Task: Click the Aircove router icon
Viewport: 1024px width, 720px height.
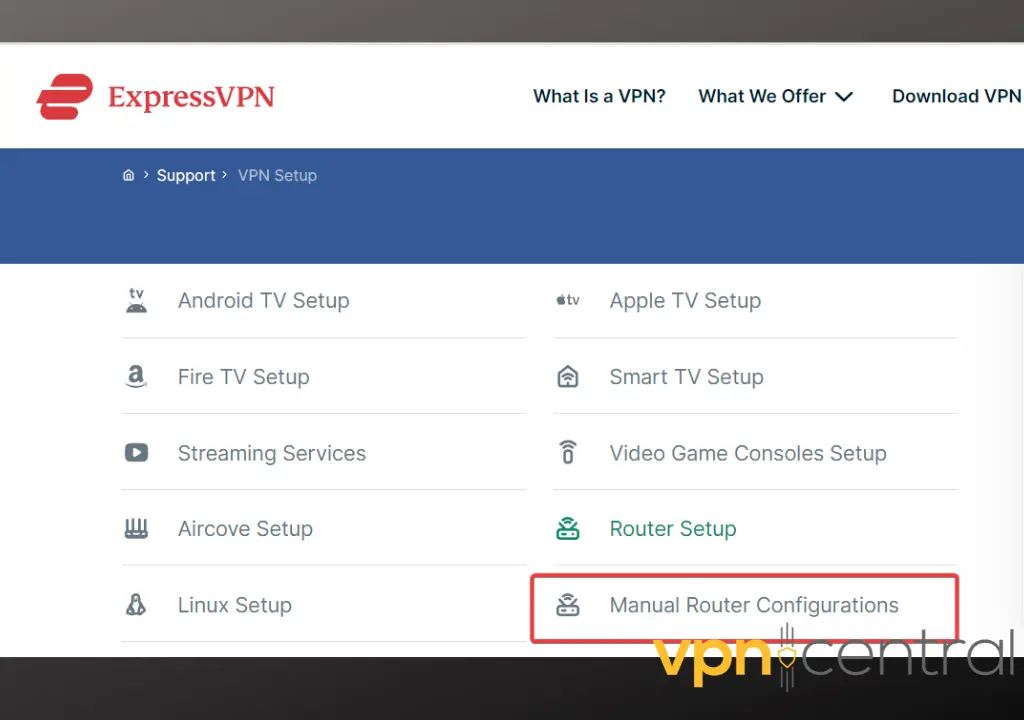Action: pyautogui.click(x=136, y=529)
